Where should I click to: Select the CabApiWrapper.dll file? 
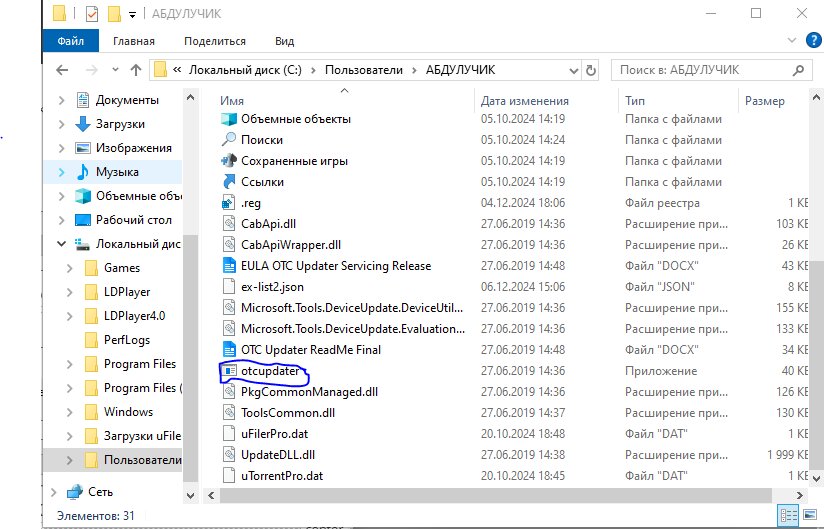[291, 245]
